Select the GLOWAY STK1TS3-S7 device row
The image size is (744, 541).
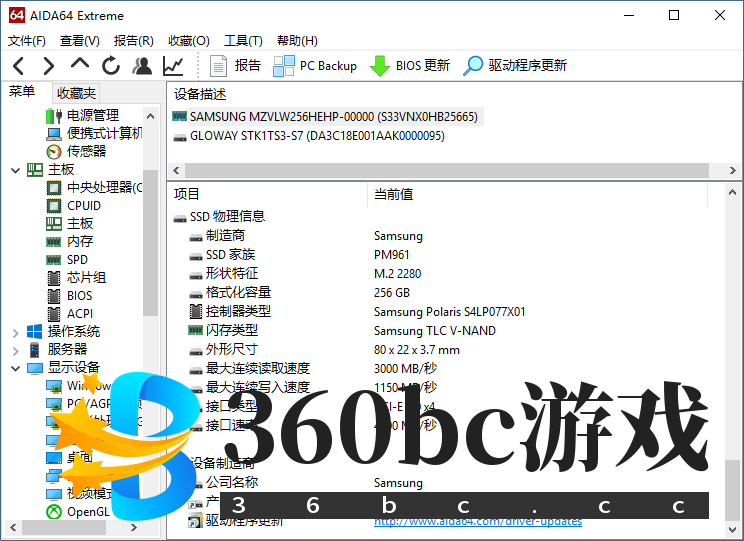click(x=316, y=136)
